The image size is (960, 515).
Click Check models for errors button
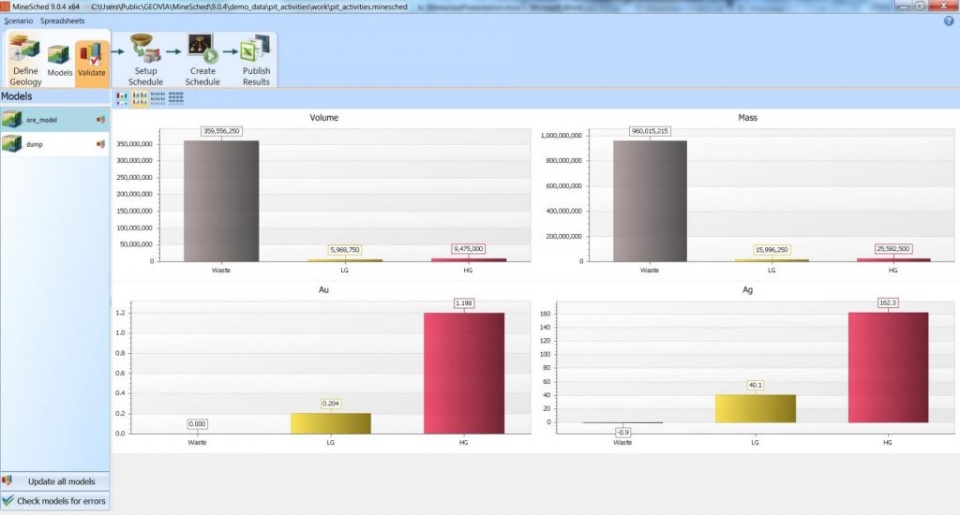click(x=54, y=501)
